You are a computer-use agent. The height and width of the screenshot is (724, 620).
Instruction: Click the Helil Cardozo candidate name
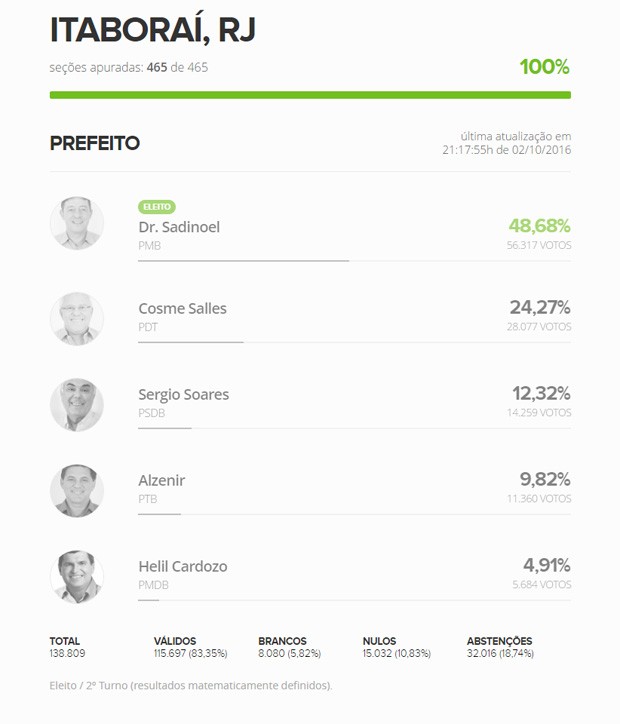[182, 566]
